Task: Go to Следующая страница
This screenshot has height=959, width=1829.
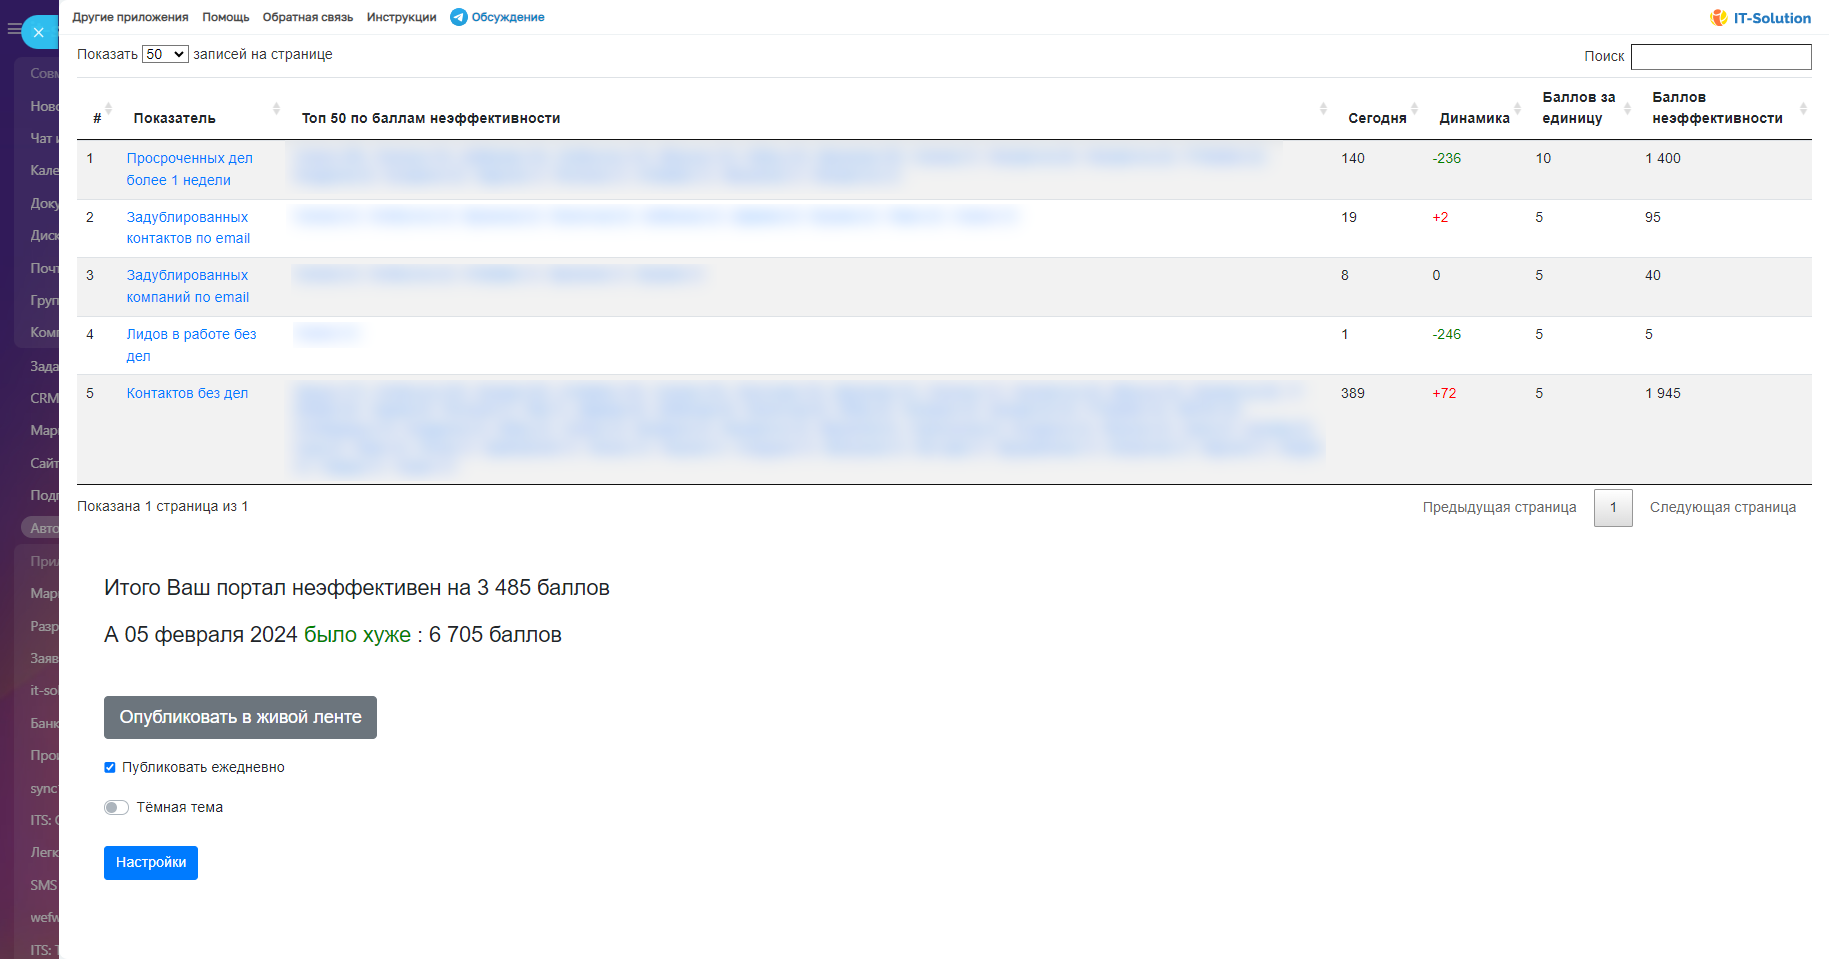Action: tap(1723, 508)
